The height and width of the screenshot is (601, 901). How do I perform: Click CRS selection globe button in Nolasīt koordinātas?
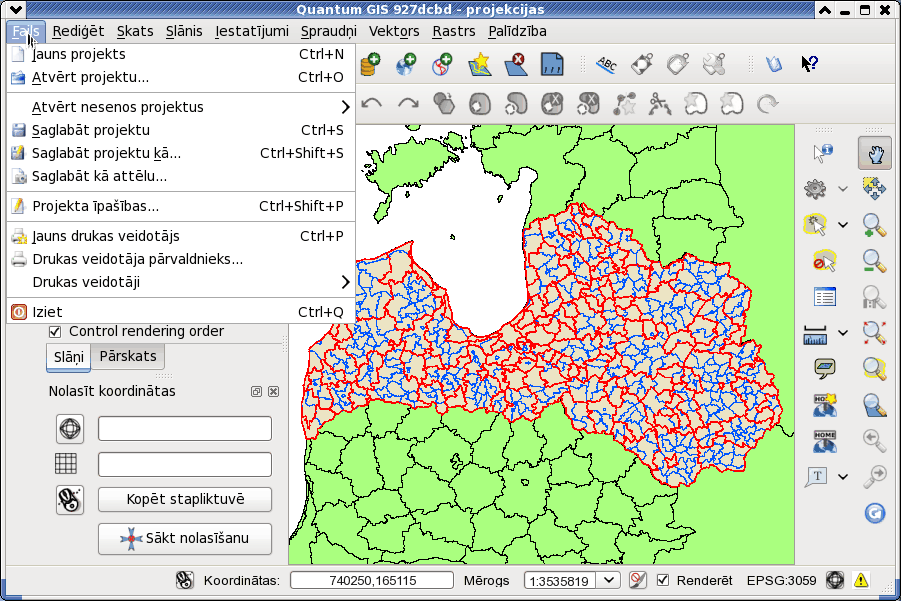[x=70, y=429]
